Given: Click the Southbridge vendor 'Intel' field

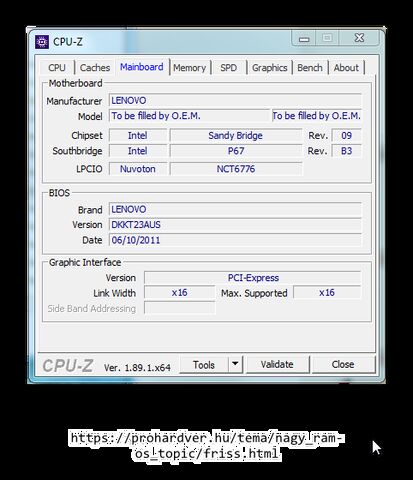Looking at the screenshot, I should pyautogui.click(x=138, y=151).
